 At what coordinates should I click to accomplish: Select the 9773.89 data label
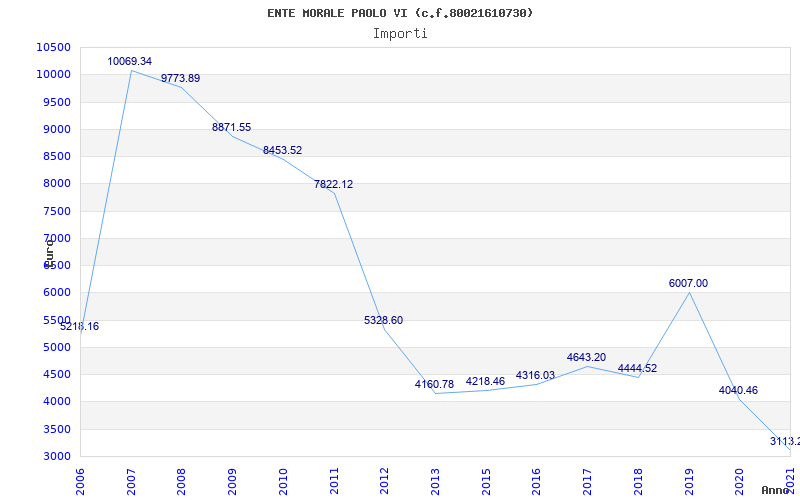point(181,79)
